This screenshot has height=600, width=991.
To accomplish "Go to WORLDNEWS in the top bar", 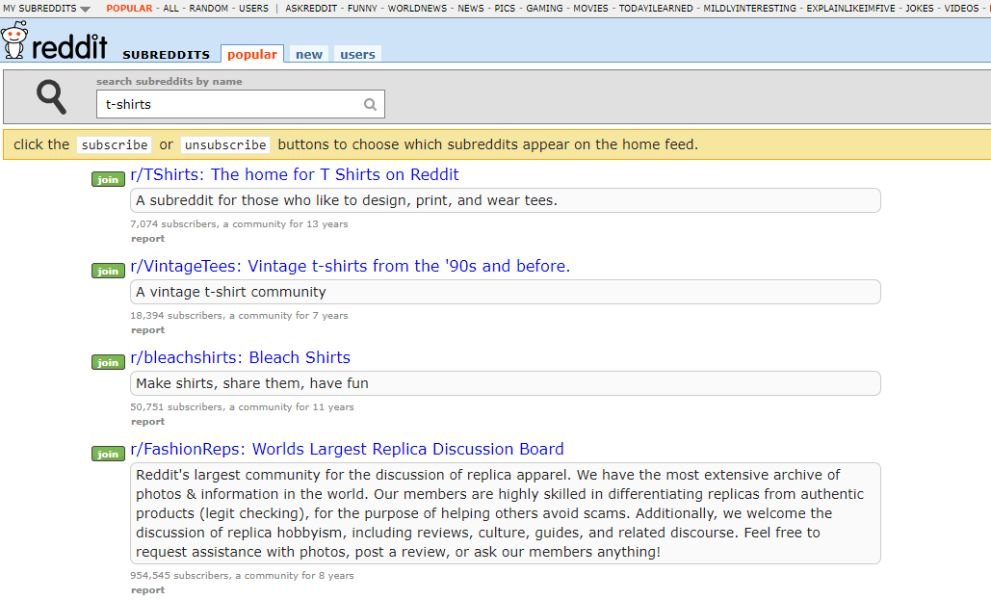I will coord(417,8).
